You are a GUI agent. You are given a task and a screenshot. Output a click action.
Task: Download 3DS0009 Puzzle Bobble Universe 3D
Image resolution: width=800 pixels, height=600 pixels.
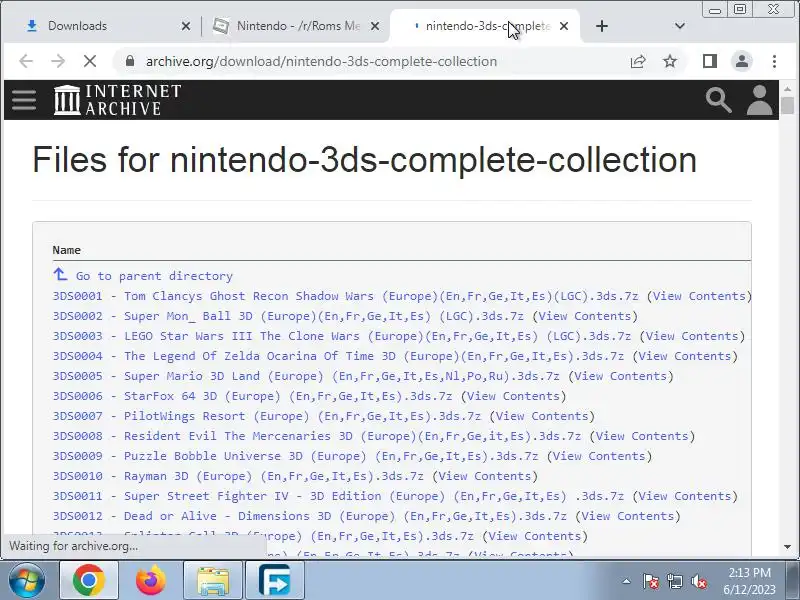(x=295, y=456)
